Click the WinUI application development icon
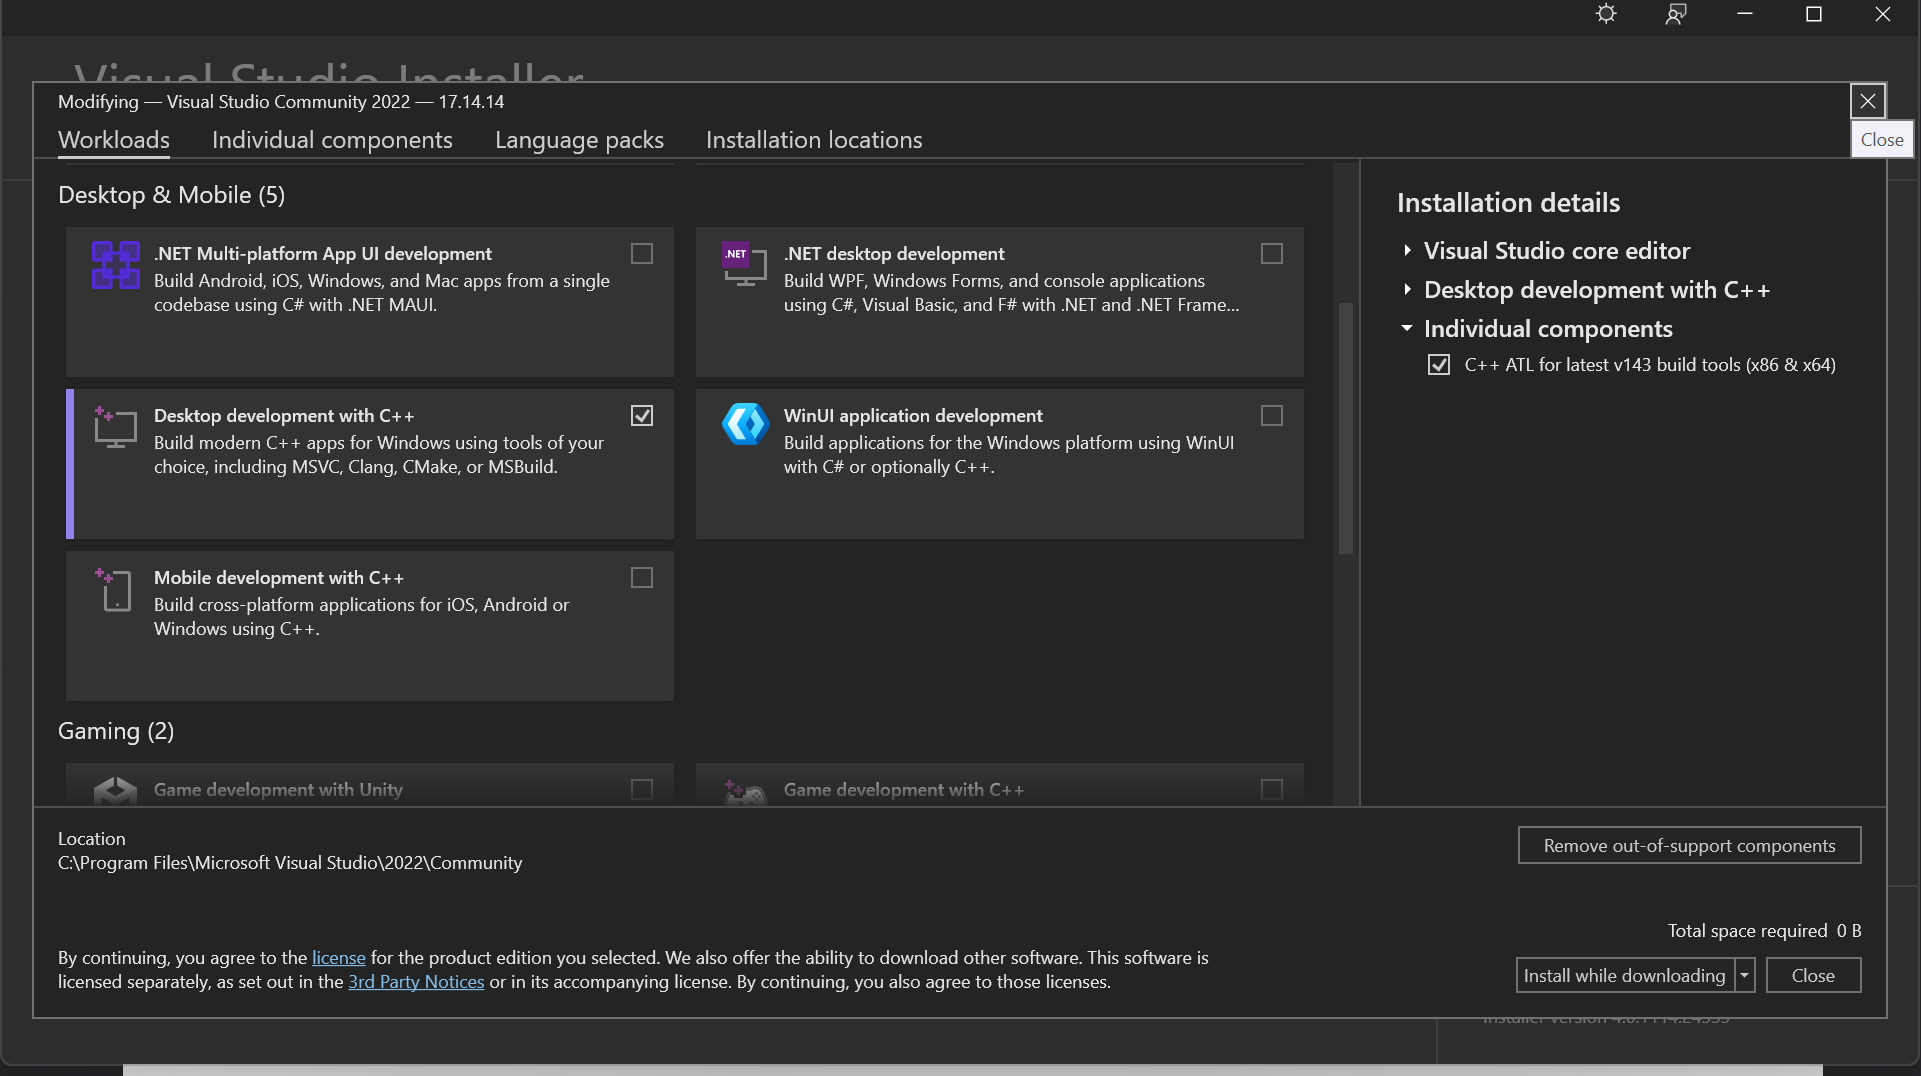This screenshot has width=1921, height=1076. point(745,425)
